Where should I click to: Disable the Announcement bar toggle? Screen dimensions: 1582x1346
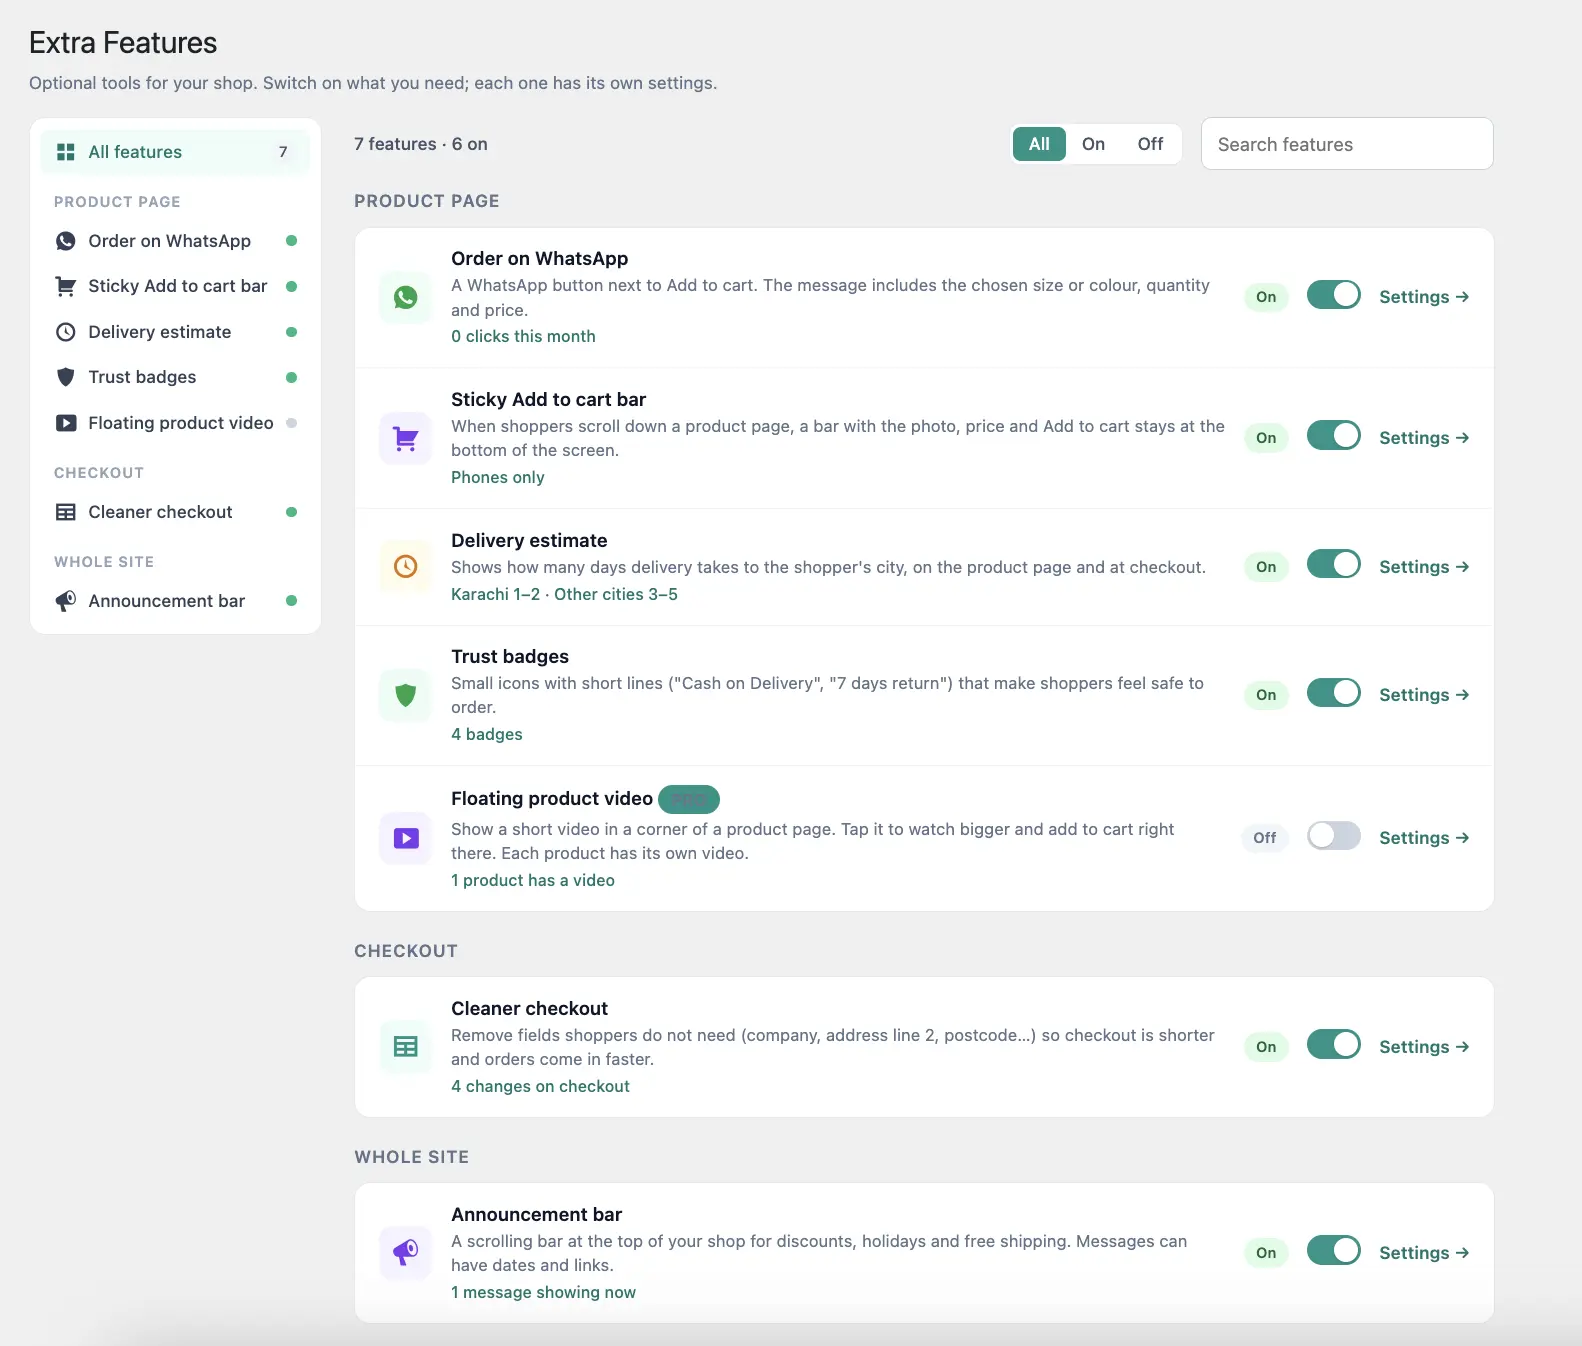coord(1334,1251)
